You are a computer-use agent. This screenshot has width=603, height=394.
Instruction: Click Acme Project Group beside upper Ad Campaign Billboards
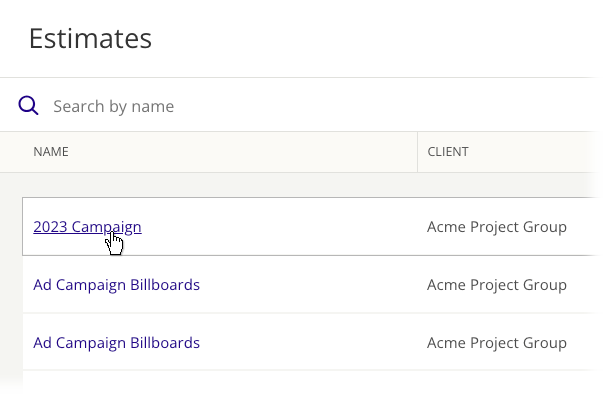tap(497, 285)
